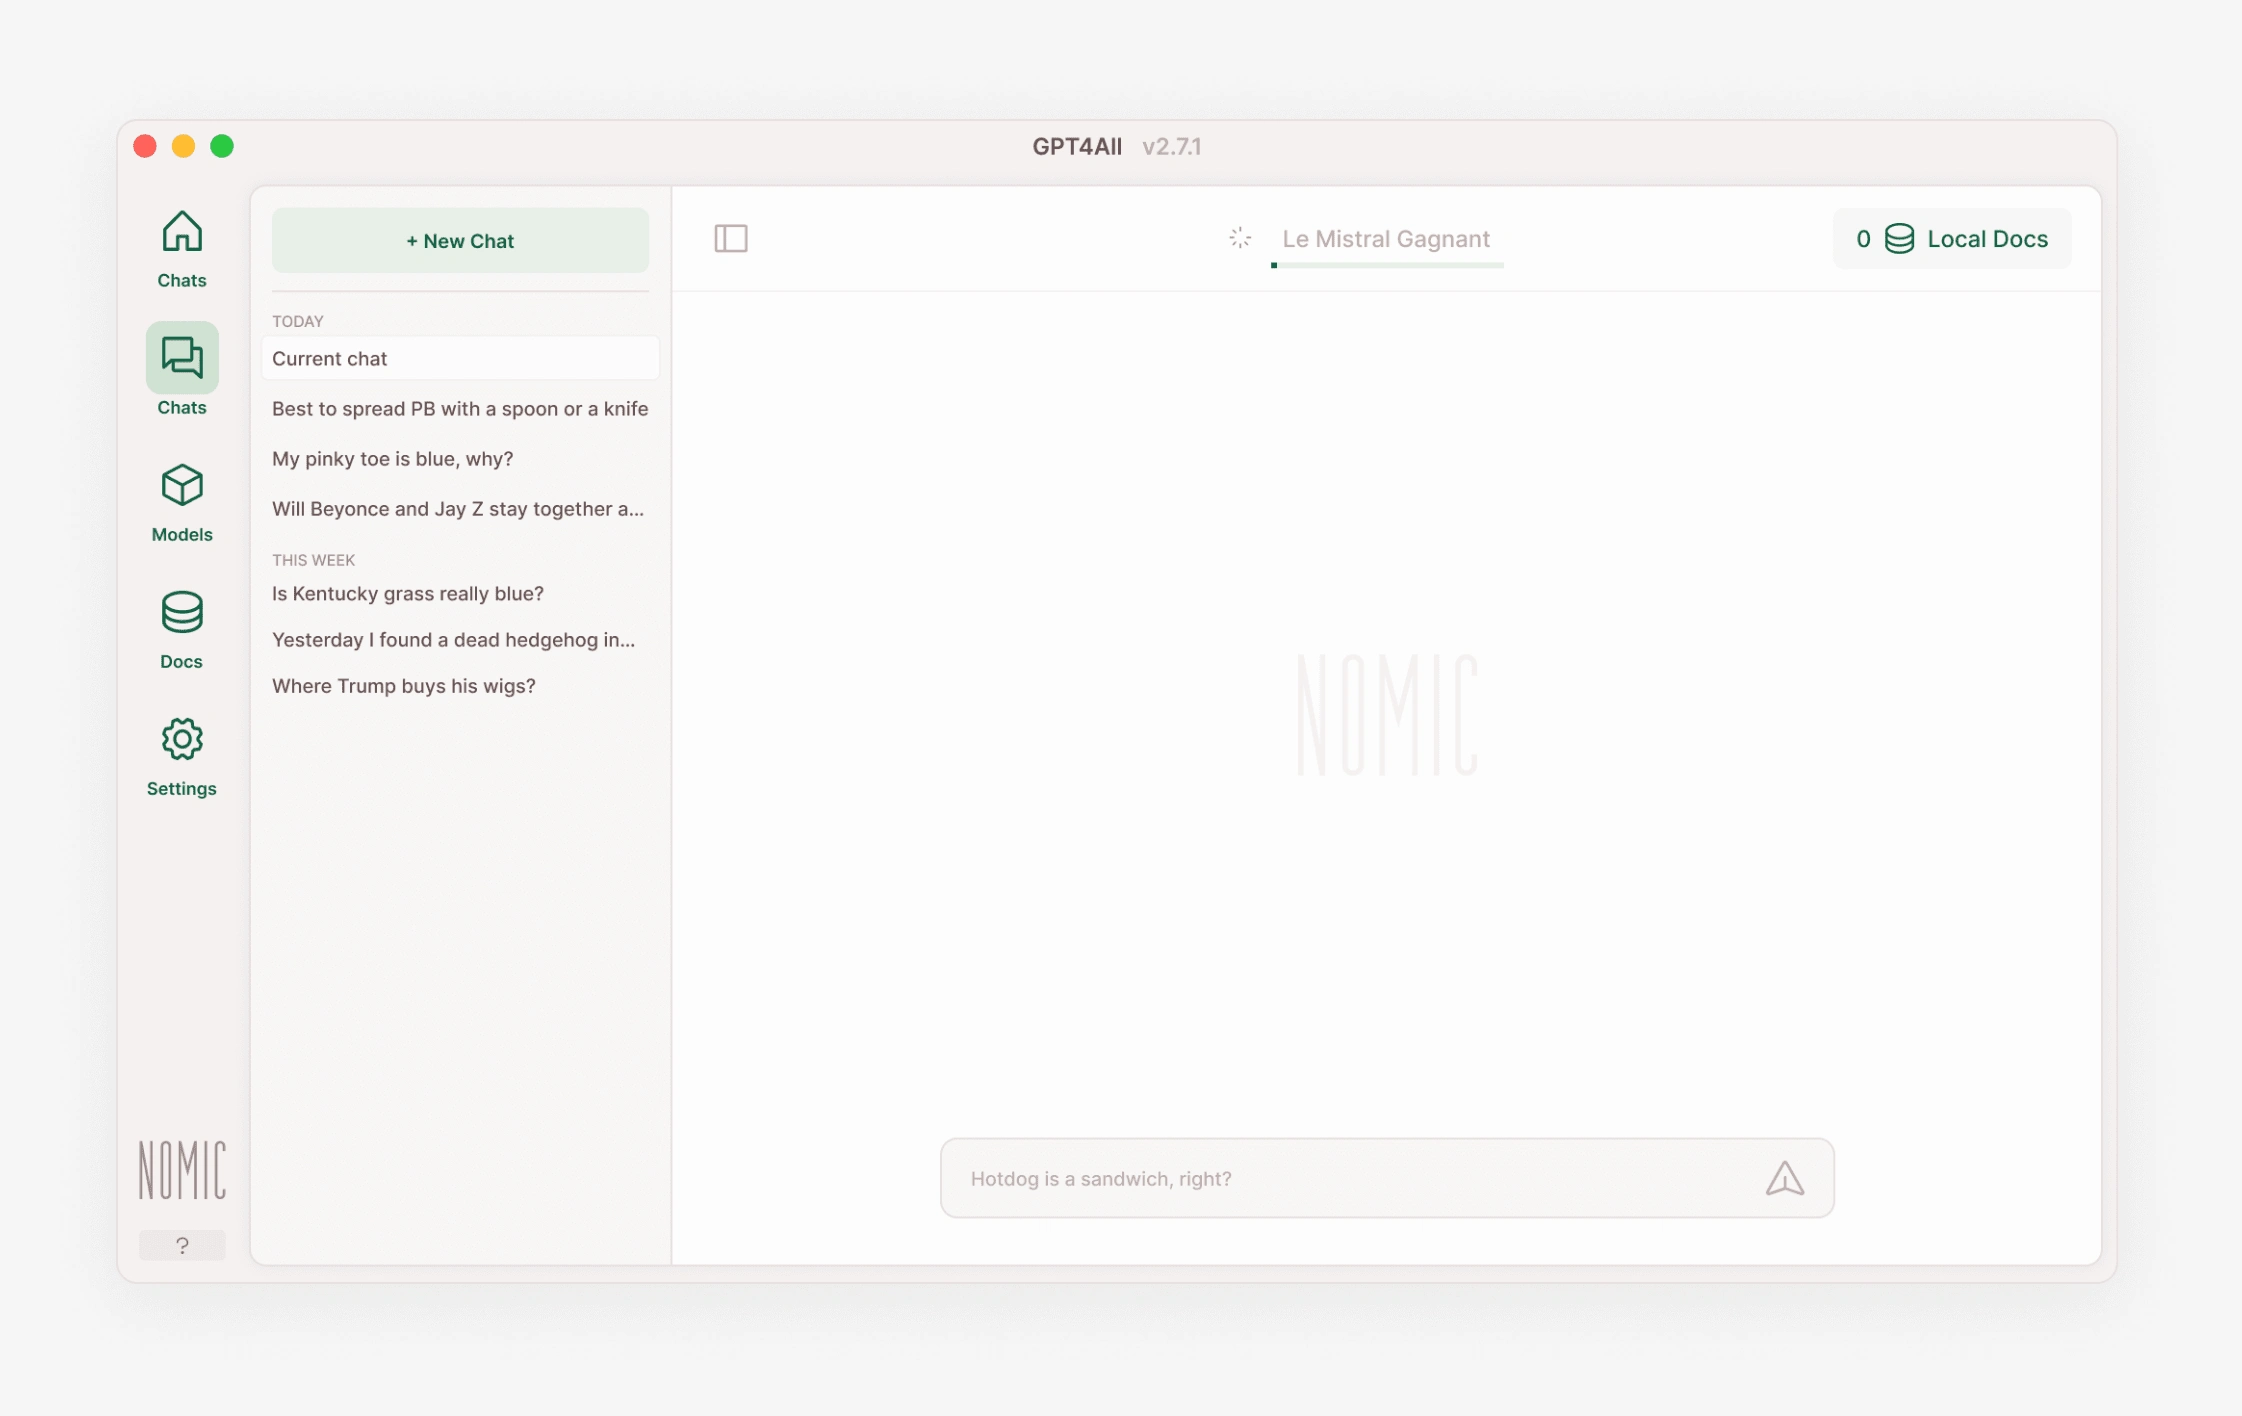The width and height of the screenshot is (2242, 1416).
Task: Click the Nomic logo in sidebar
Action: pyautogui.click(x=182, y=1169)
